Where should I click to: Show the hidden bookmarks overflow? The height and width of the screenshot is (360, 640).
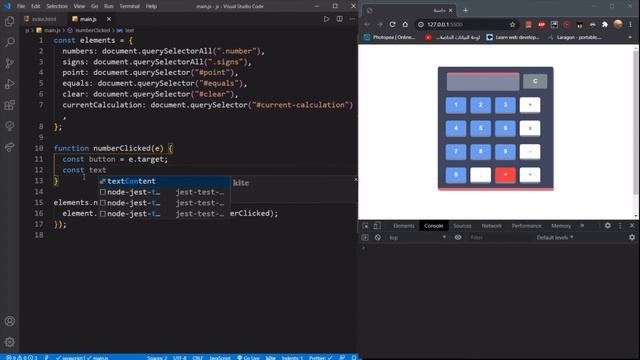click(630, 37)
